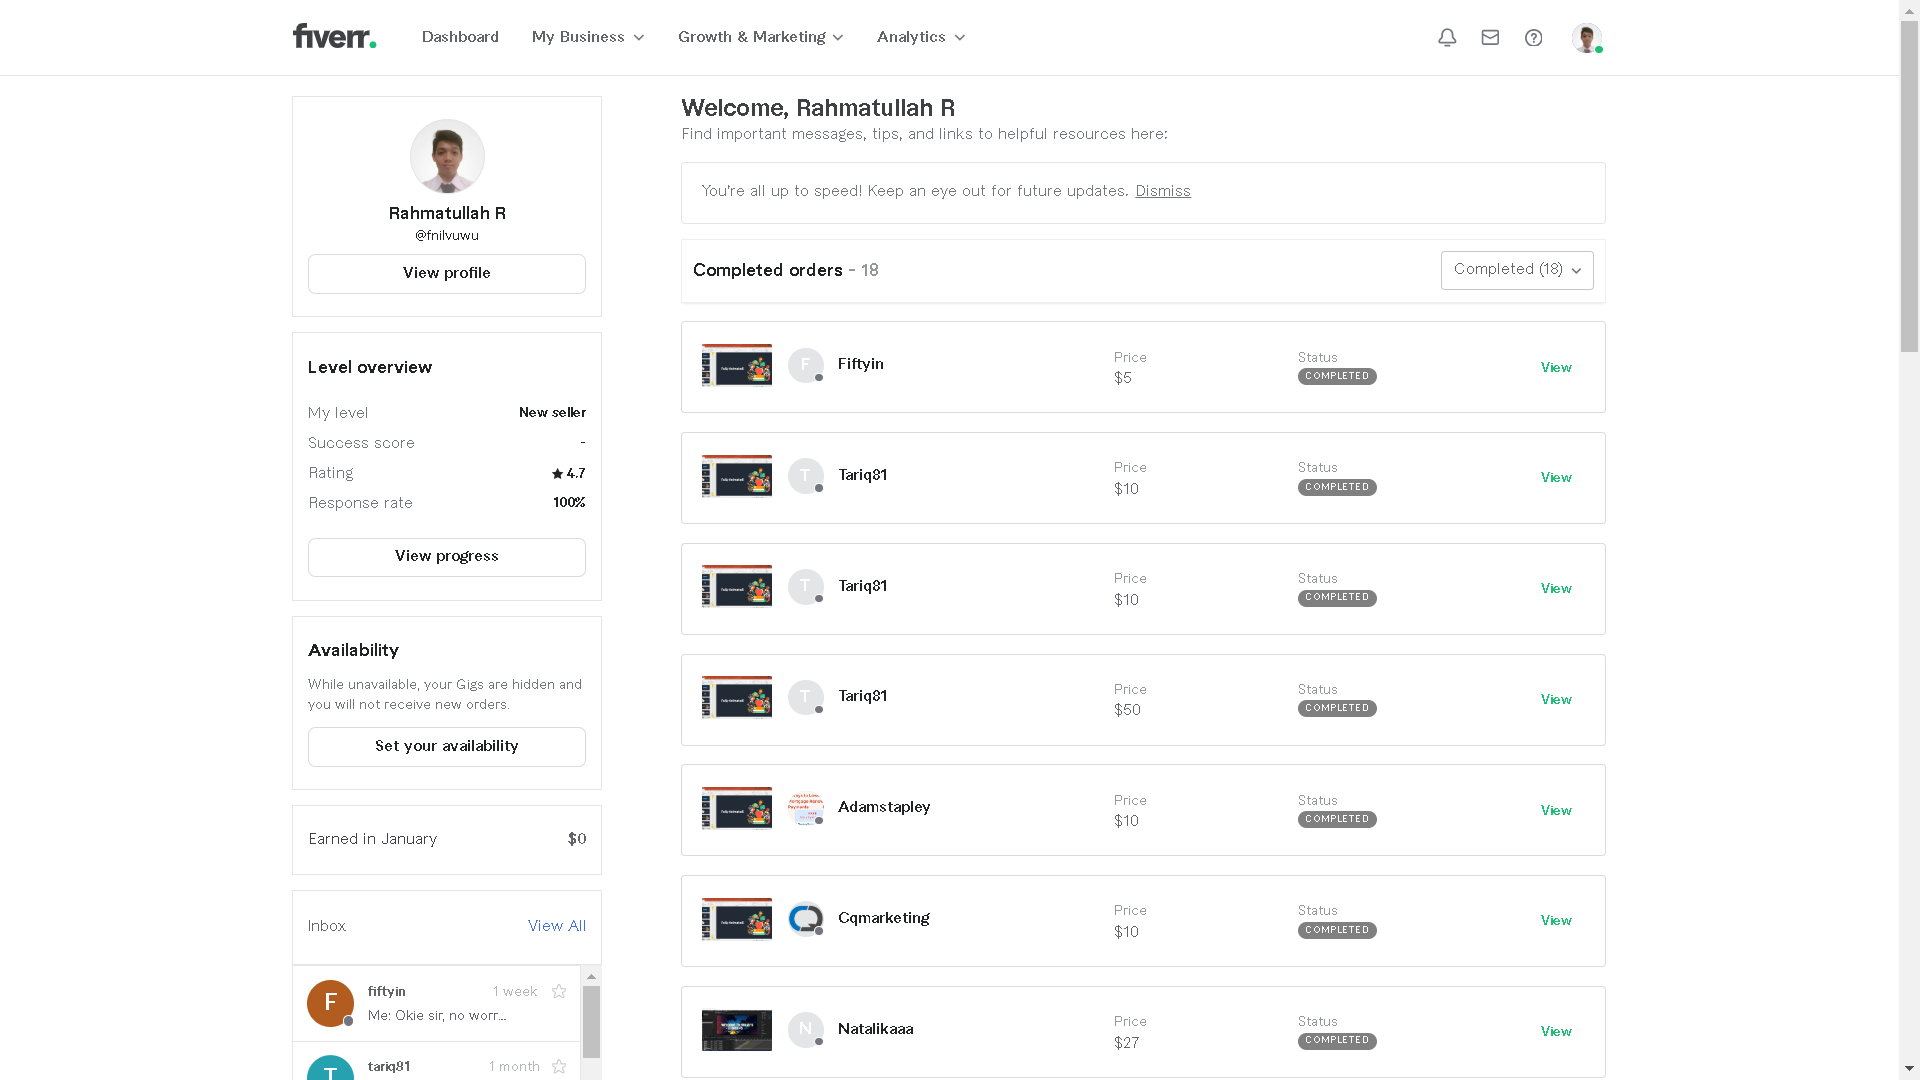The width and height of the screenshot is (1920, 1080).
Task: Star the fiftyin inbox message
Action: (559, 992)
